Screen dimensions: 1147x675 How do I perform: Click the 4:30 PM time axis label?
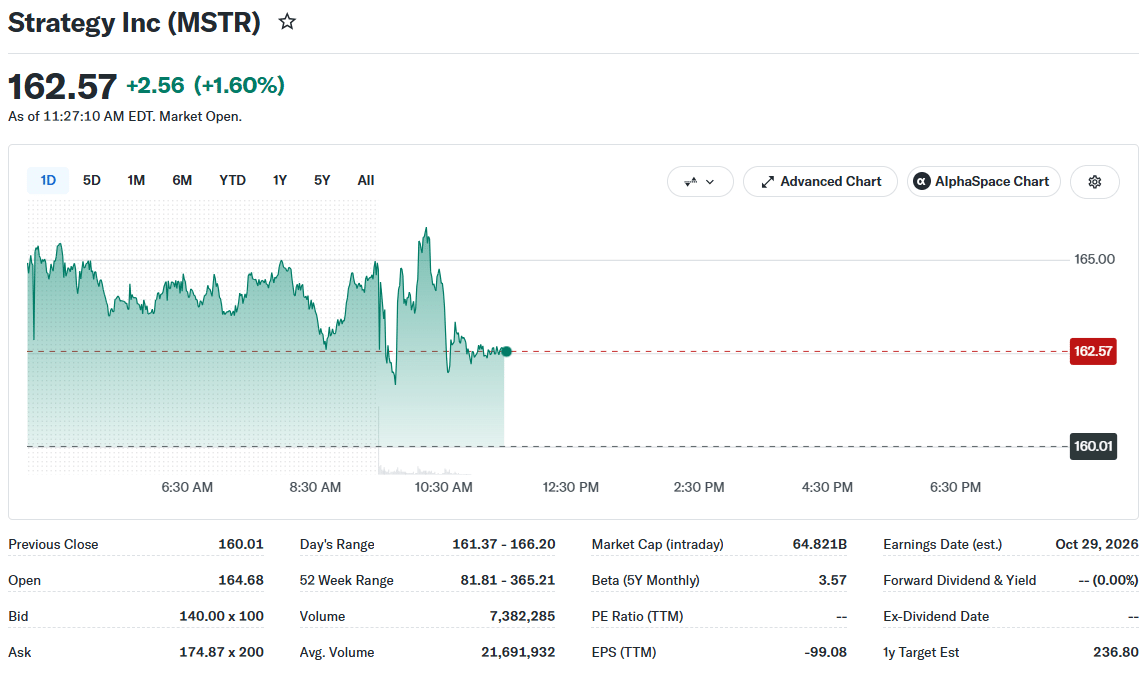(827, 488)
